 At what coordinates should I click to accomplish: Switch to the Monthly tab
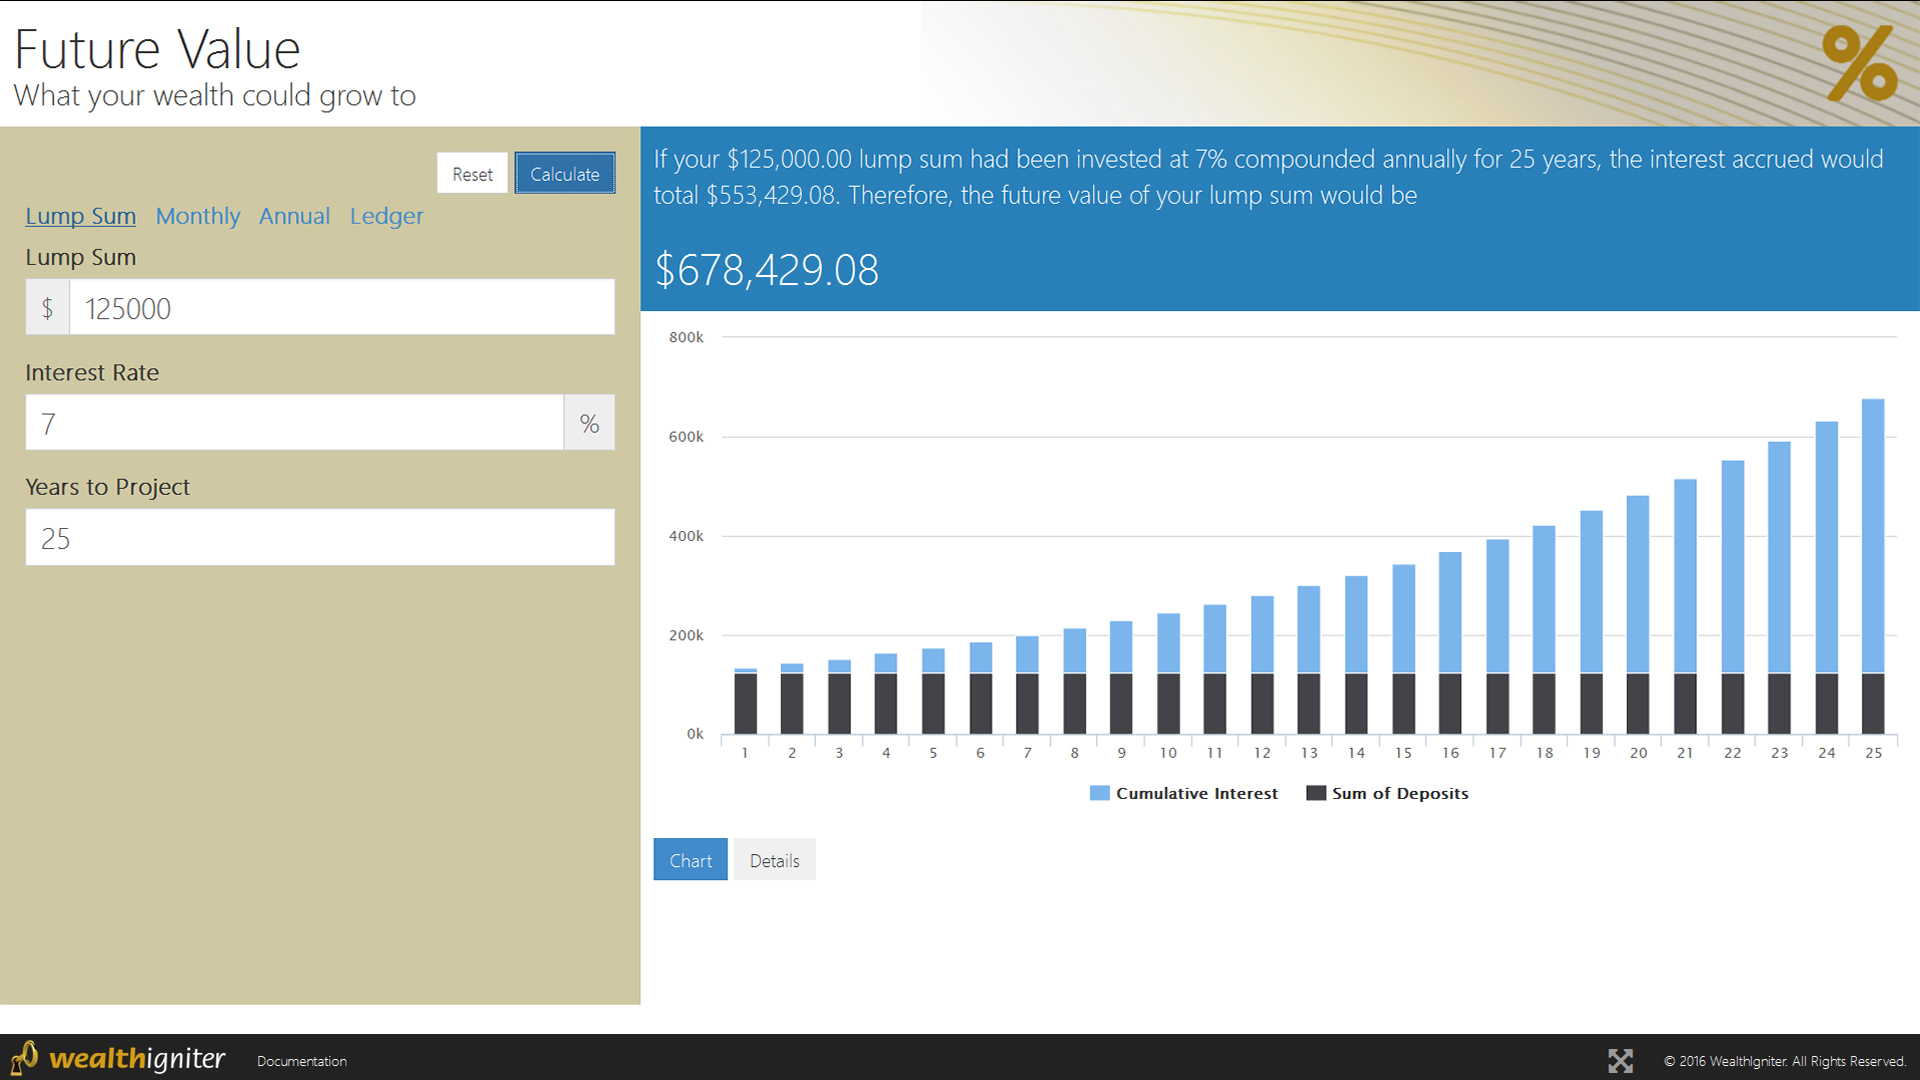197,216
